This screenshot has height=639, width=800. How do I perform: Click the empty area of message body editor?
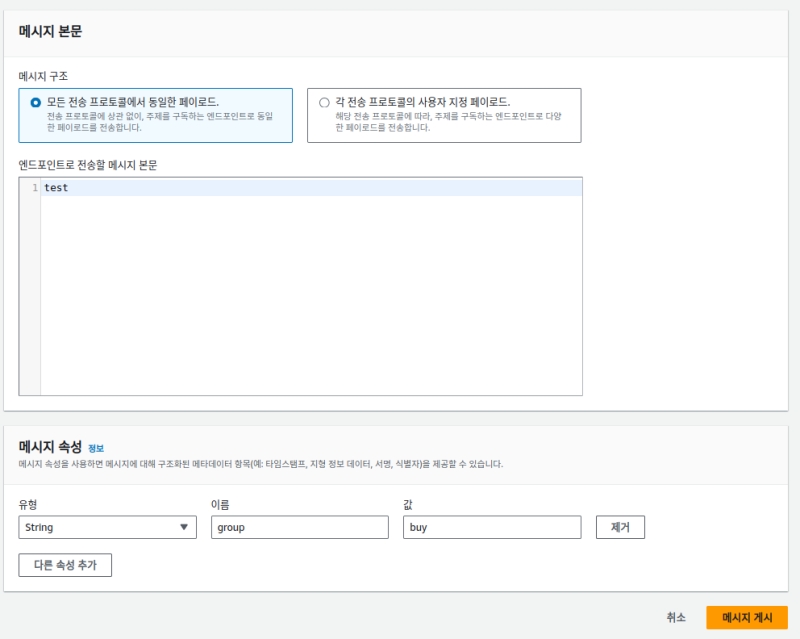[310, 300]
